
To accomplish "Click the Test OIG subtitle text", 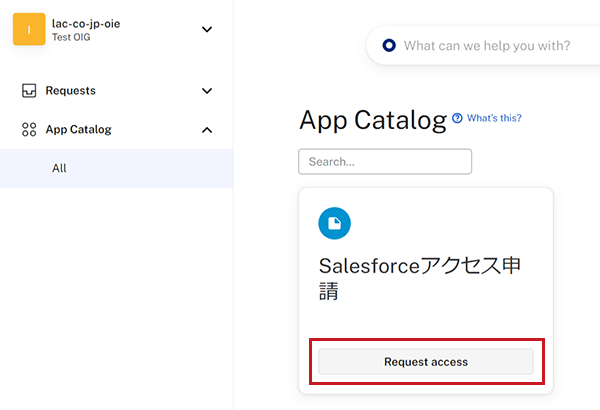I will click(71, 37).
